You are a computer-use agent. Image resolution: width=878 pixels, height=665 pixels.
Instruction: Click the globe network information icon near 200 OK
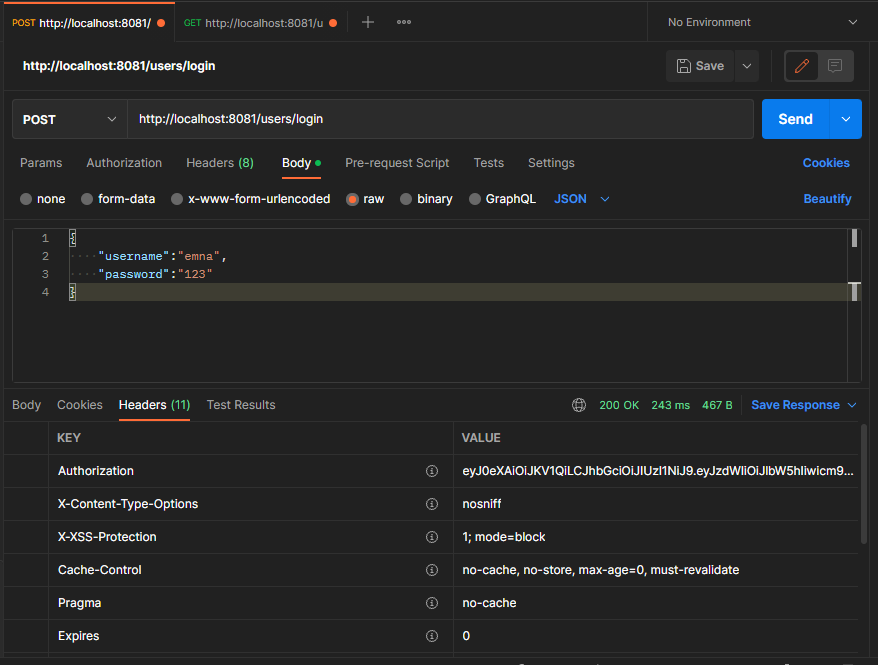(x=579, y=405)
